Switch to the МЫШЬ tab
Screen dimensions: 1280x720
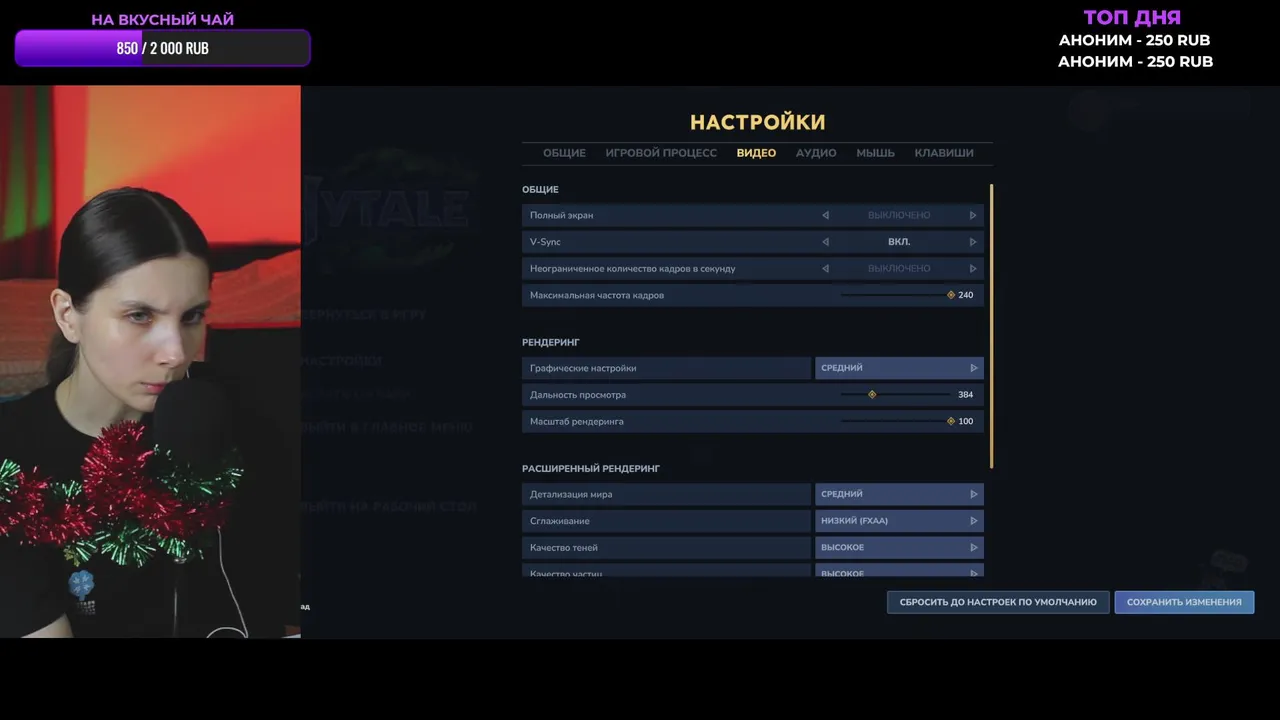coord(875,153)
